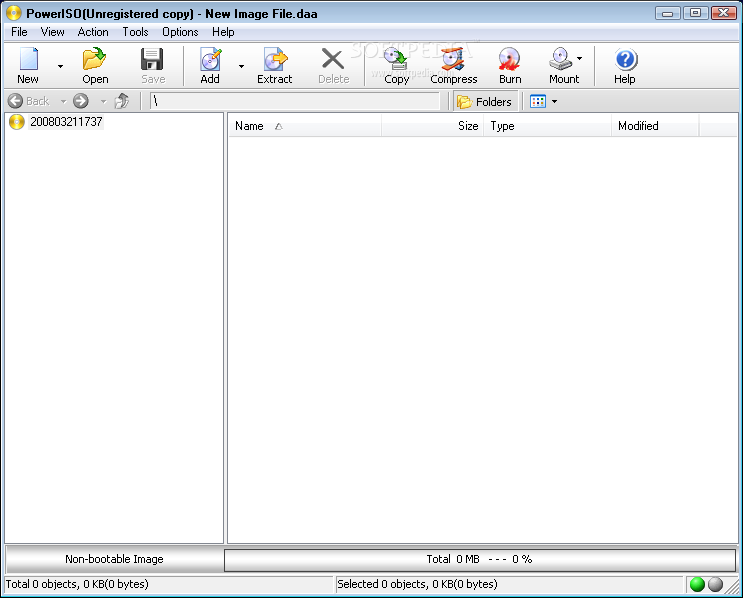
Task: Add files to the image
Action: [210, 65]
